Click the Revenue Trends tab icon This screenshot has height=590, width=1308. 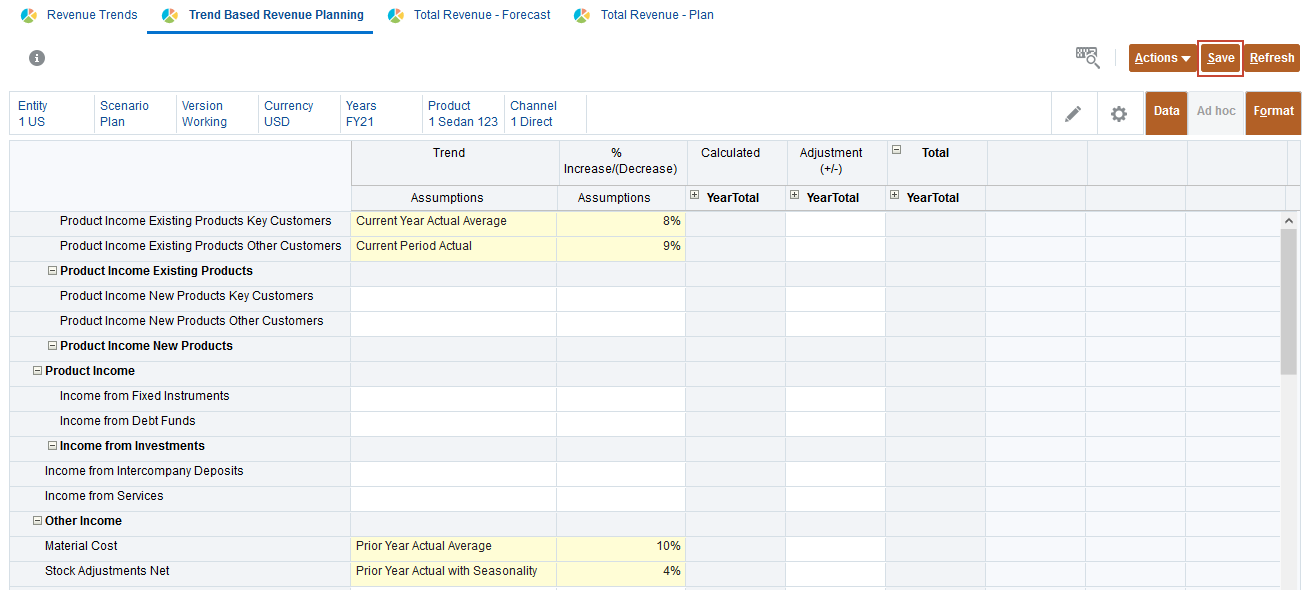29,16
